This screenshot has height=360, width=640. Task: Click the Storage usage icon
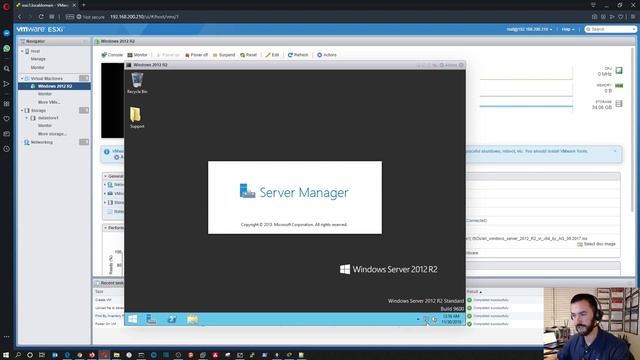619,104
